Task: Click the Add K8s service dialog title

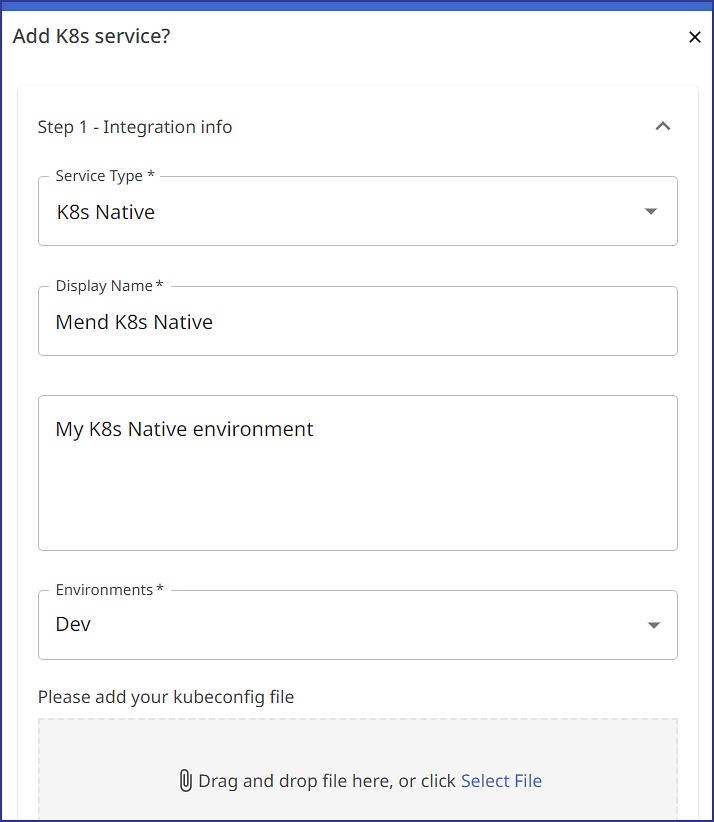Action: coord(91,37)
